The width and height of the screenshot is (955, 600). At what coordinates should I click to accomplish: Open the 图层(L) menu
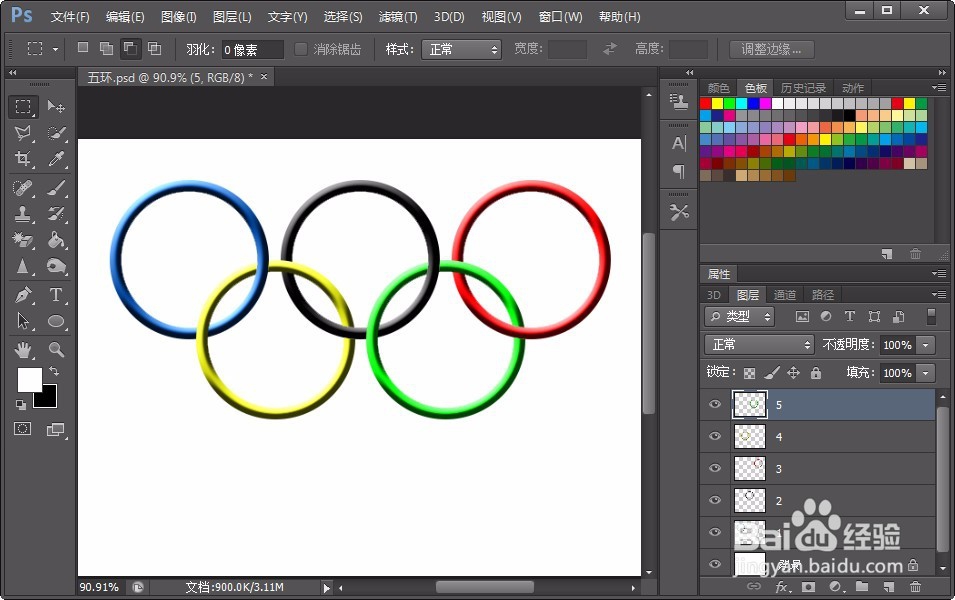point(232,17)
